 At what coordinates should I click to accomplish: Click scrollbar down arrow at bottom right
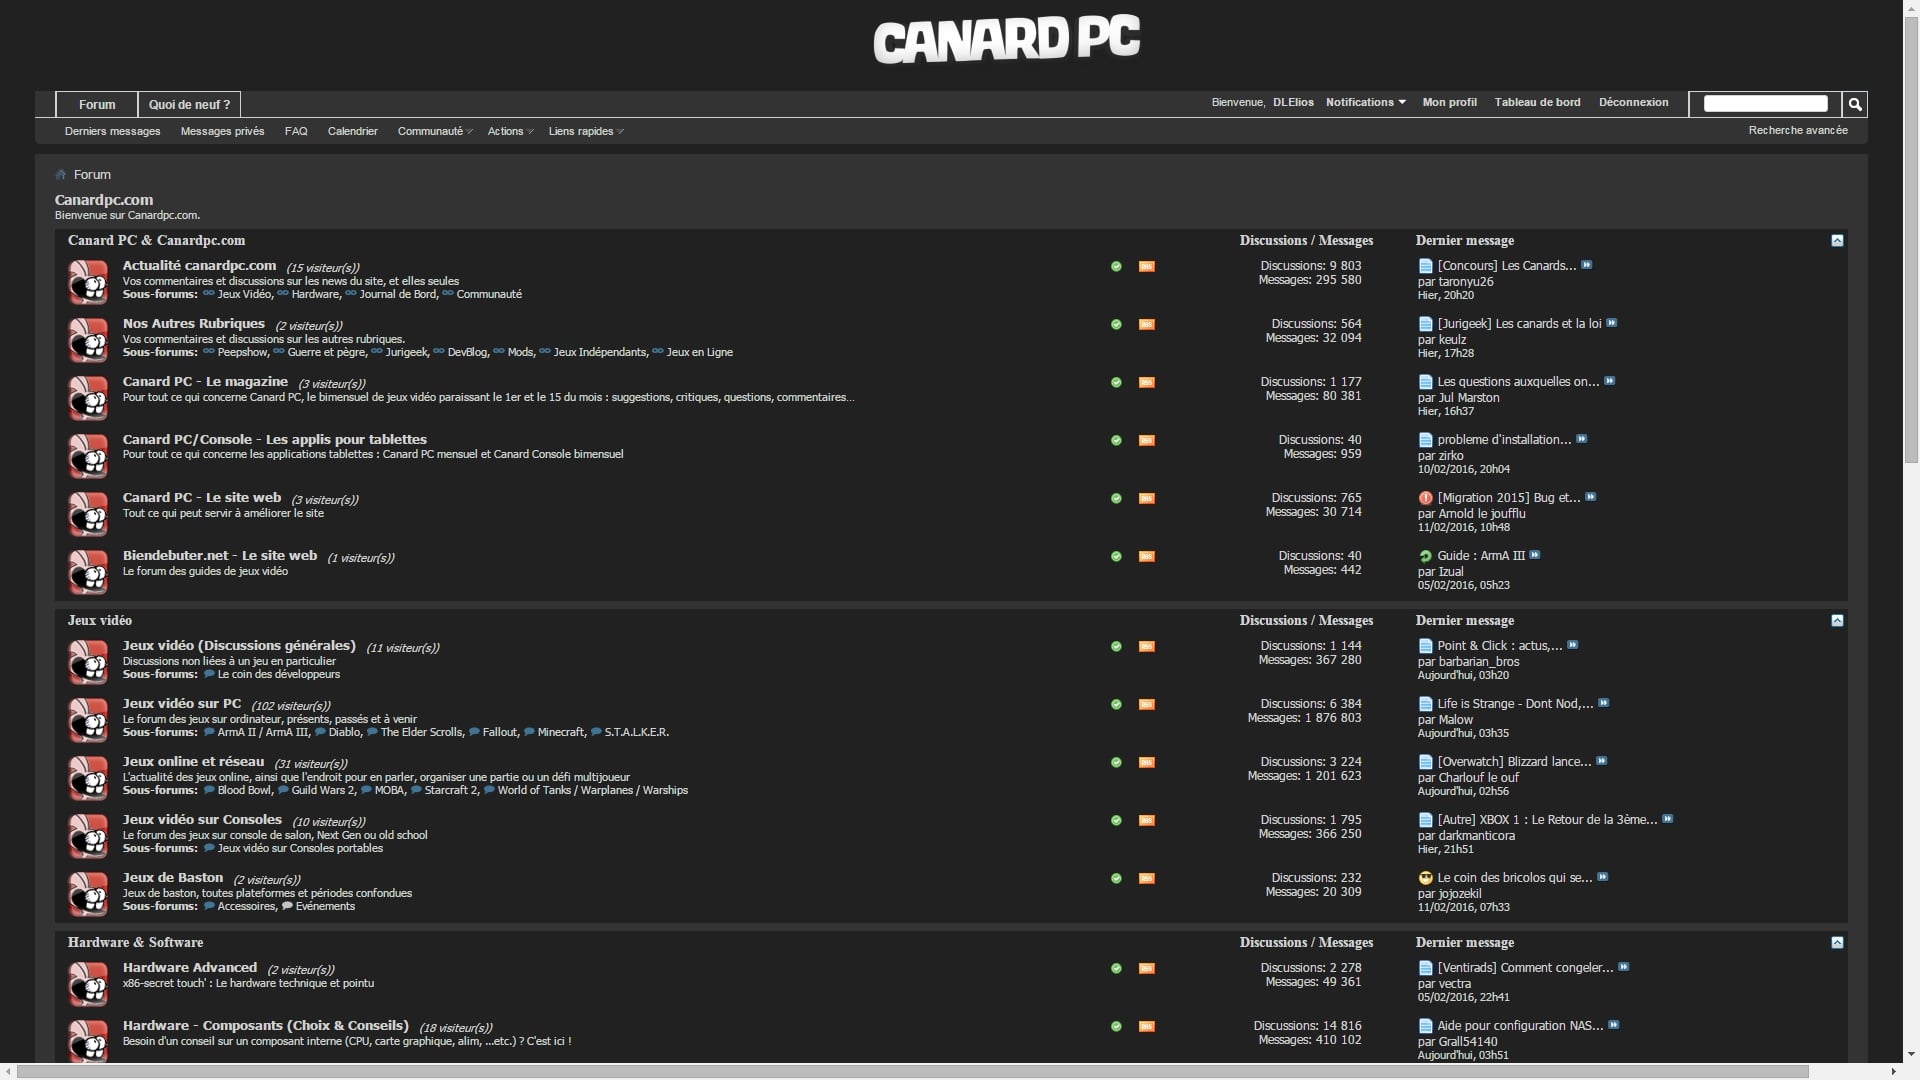point(1911,1054)
